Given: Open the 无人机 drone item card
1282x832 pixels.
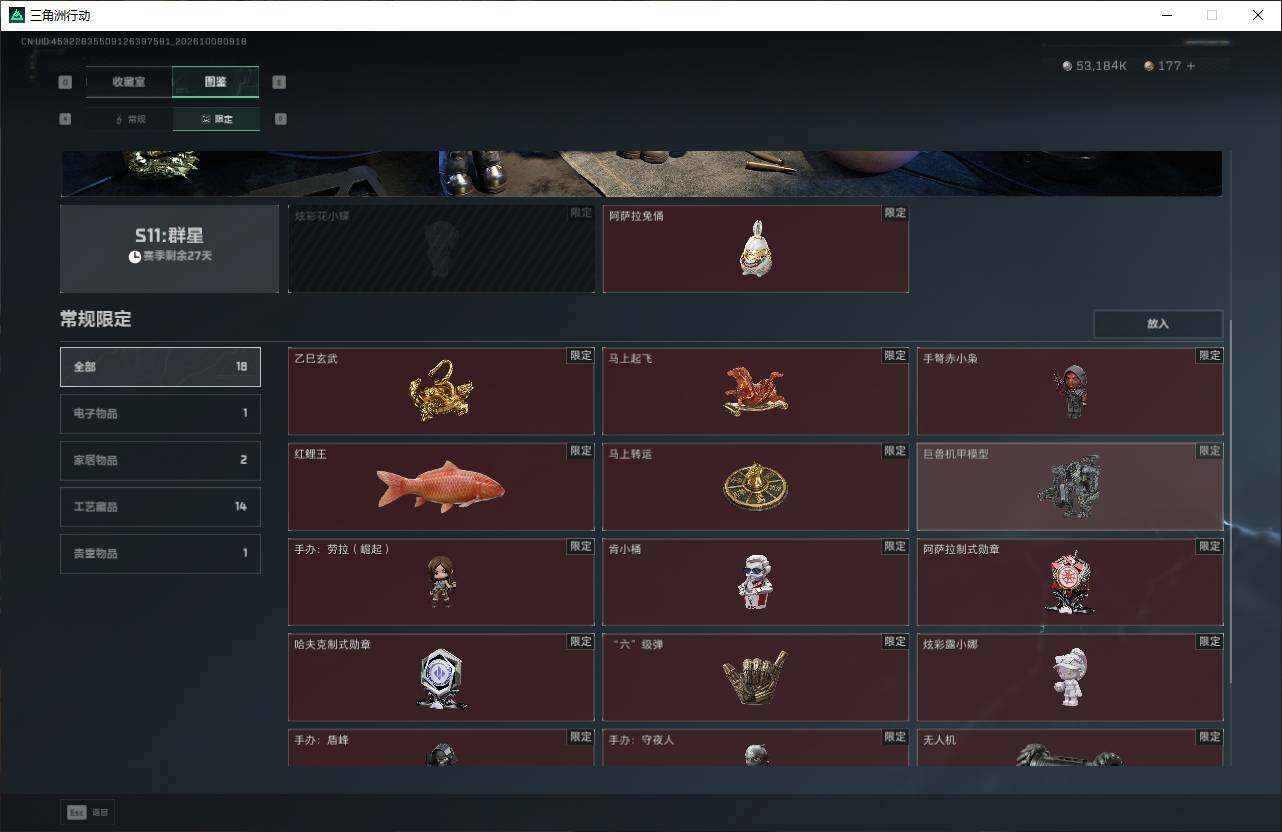Looking at the screenshot, I should (x=1070, y=747).
